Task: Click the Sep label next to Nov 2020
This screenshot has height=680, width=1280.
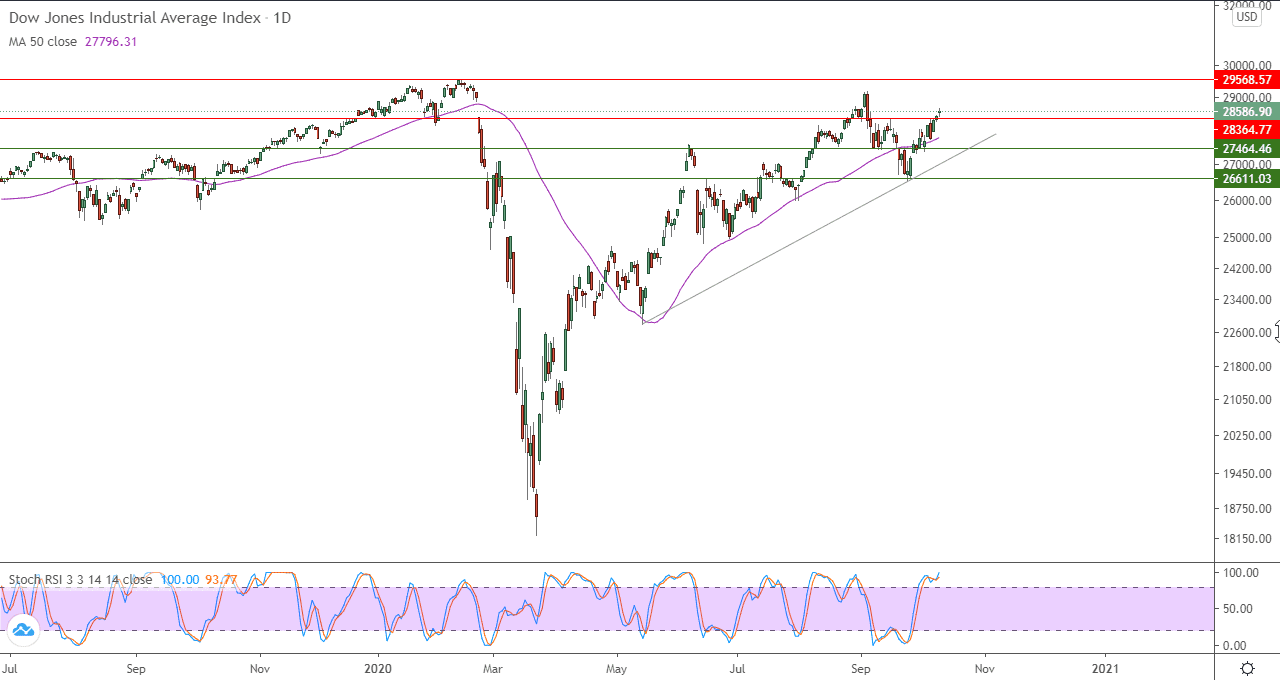Action: [861, 667]
